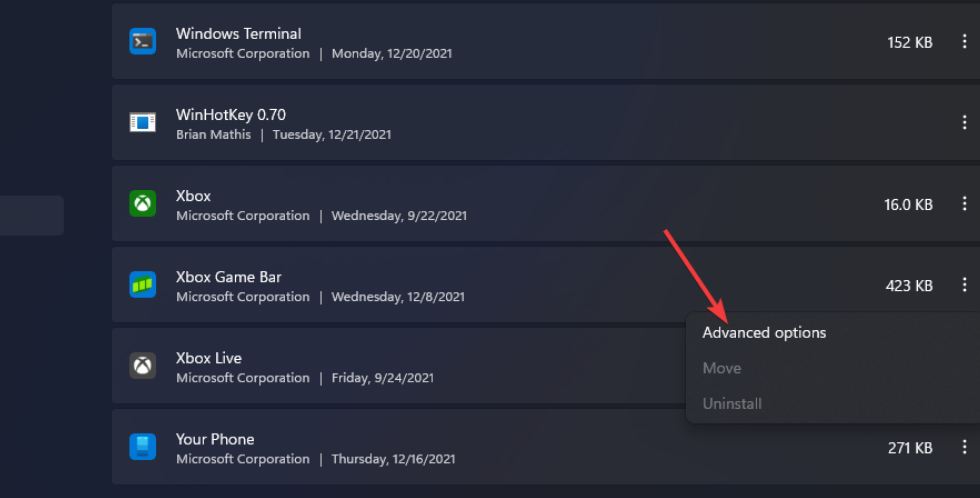Click the Your Phone app icon

point(143,447)
